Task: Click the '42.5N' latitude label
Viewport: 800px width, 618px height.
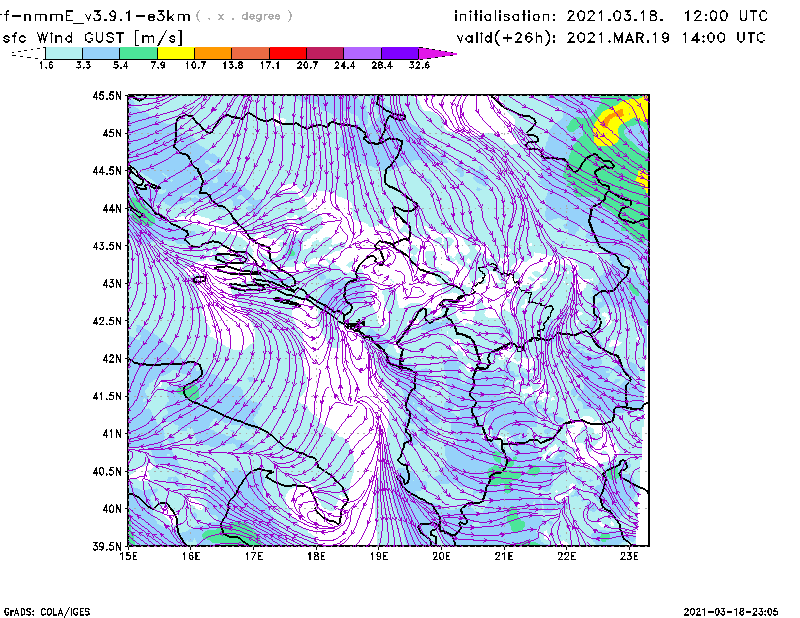Action: 107,321
